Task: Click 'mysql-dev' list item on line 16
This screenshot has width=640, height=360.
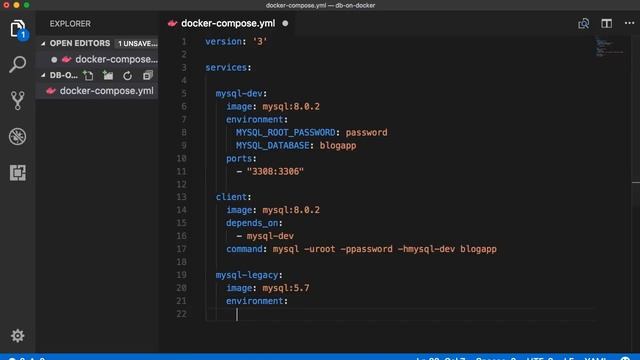Action: (x=270, y=236)
